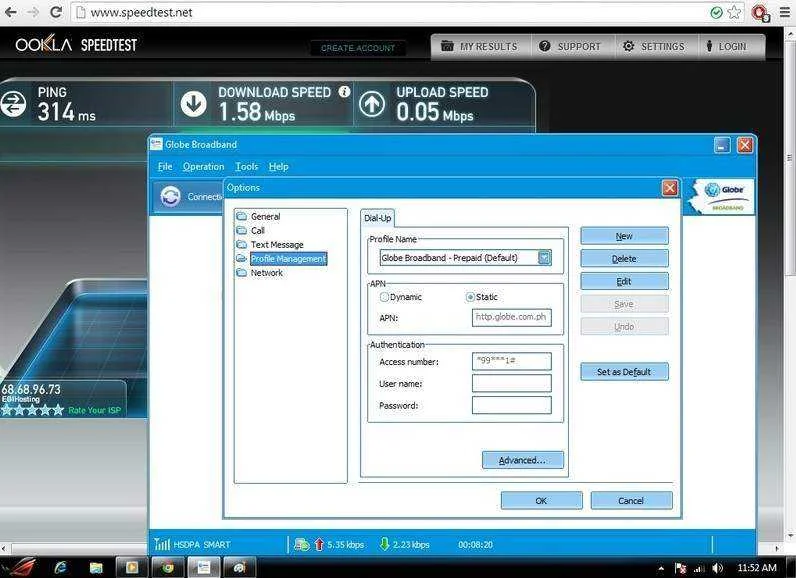Click the download speed info icon
Image resolution: width=796 pixels, height=578 pixels.
tap(344, 91)
